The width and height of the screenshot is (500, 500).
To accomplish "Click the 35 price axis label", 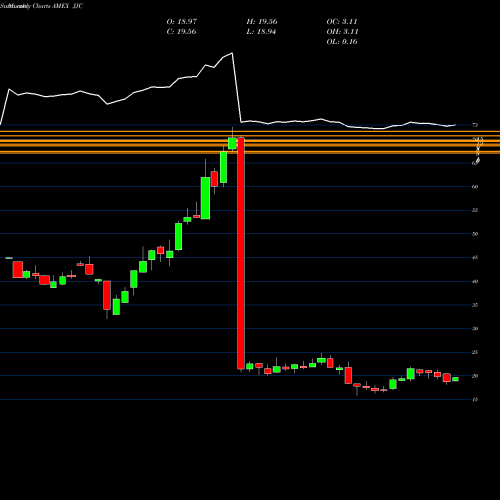I will tap(475, 305).
